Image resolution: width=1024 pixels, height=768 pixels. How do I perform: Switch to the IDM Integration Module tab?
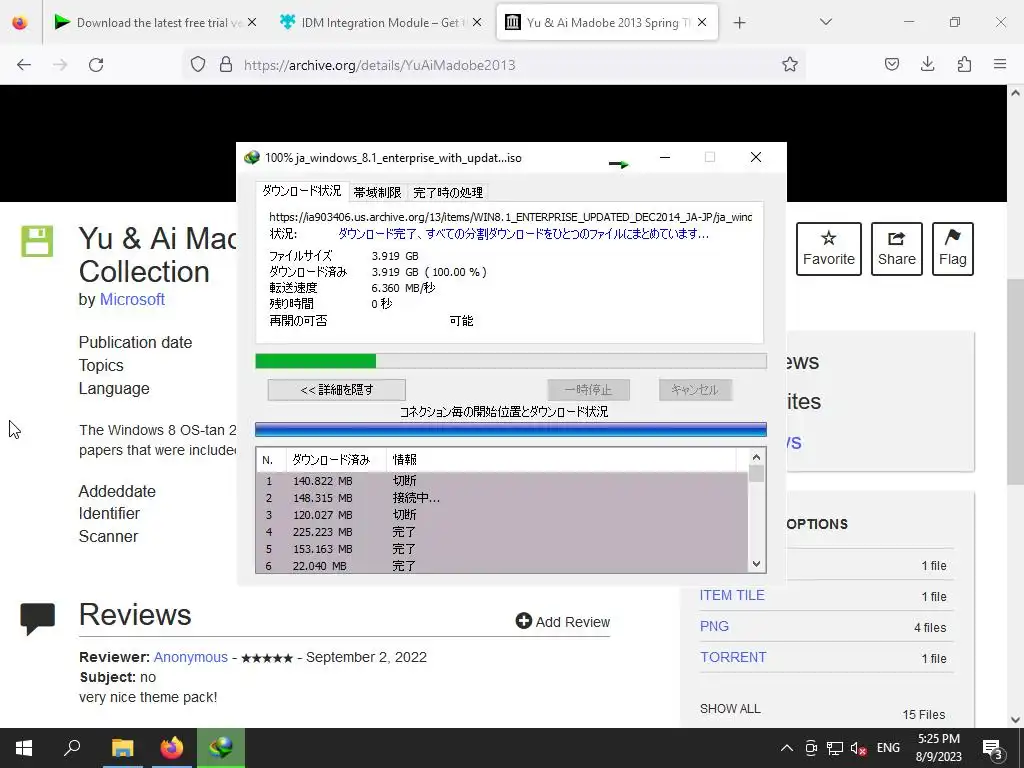pyautogui.click(x=381, y=22)
